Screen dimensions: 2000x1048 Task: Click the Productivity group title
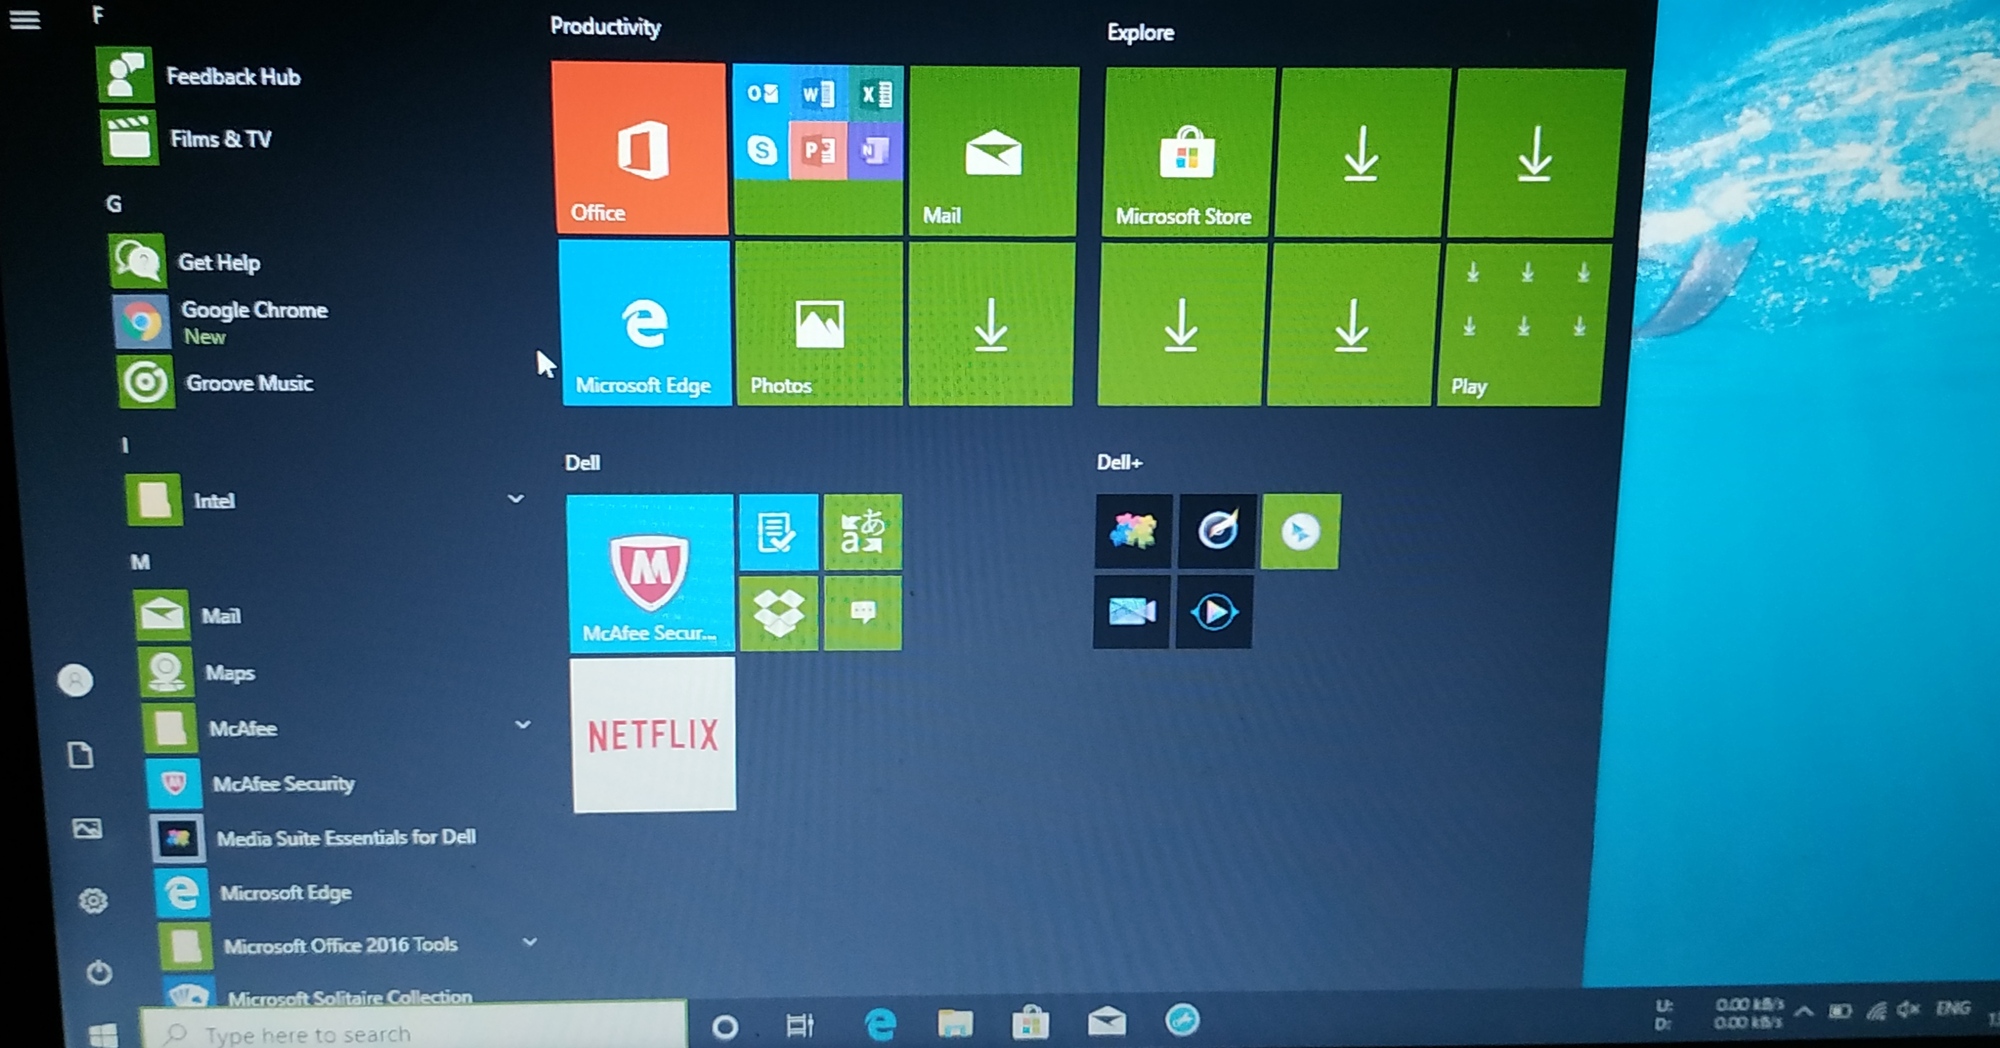[605, 27]
